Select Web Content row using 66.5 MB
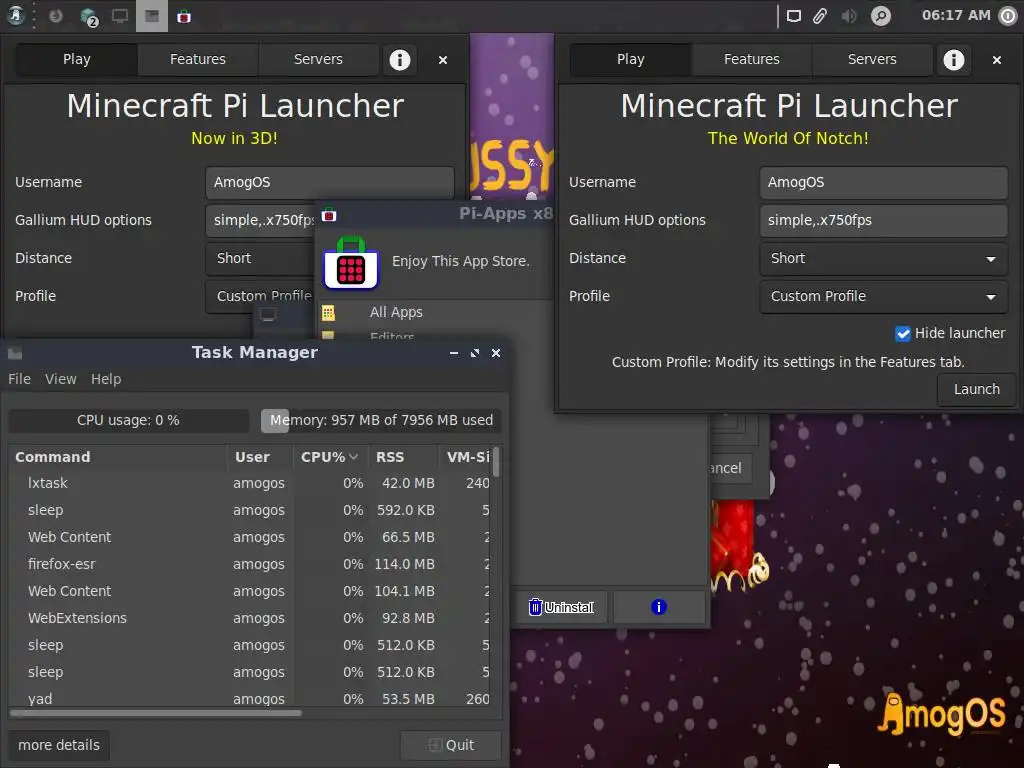Screen dimensions: 1024x768 click(x=250, y=537)
